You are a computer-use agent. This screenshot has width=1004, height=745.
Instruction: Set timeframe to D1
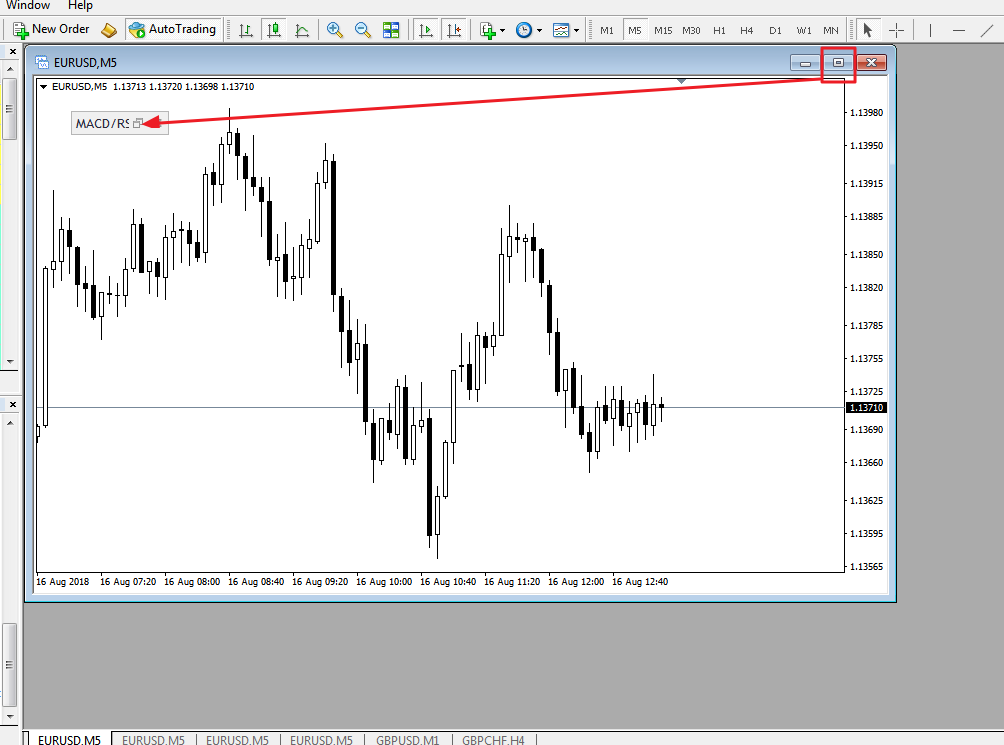pyautogui.click(x=775, y=31)
